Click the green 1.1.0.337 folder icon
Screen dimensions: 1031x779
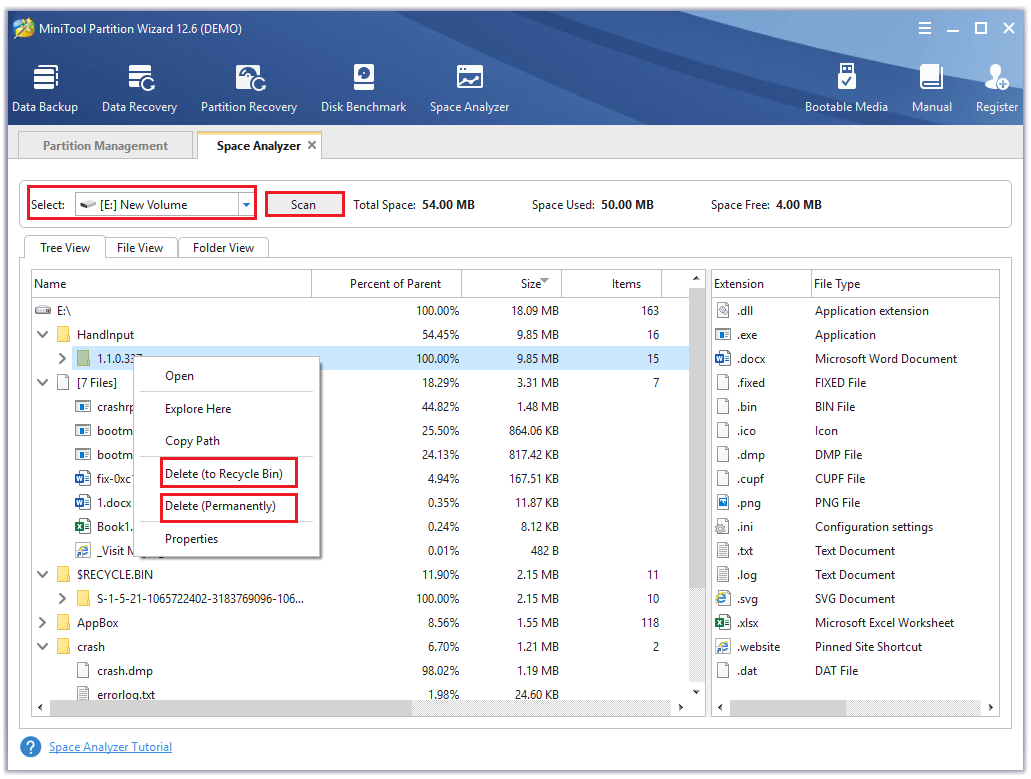[84, 358]
